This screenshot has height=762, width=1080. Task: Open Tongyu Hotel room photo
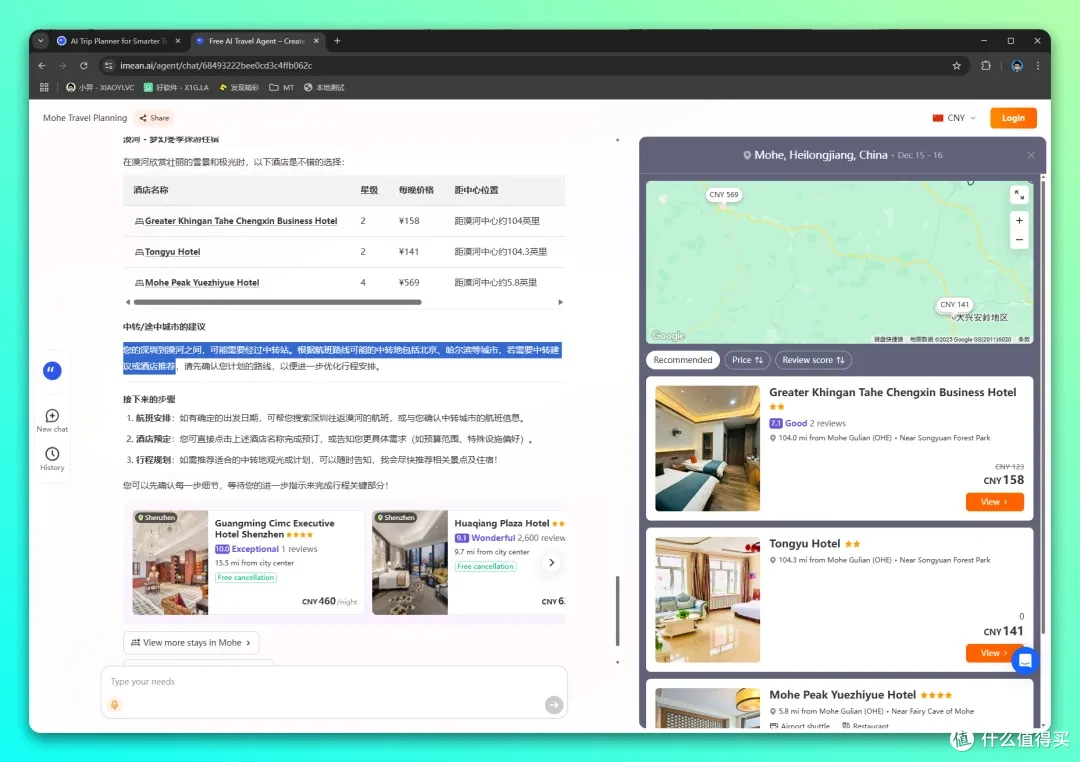(x=707, y=599)
